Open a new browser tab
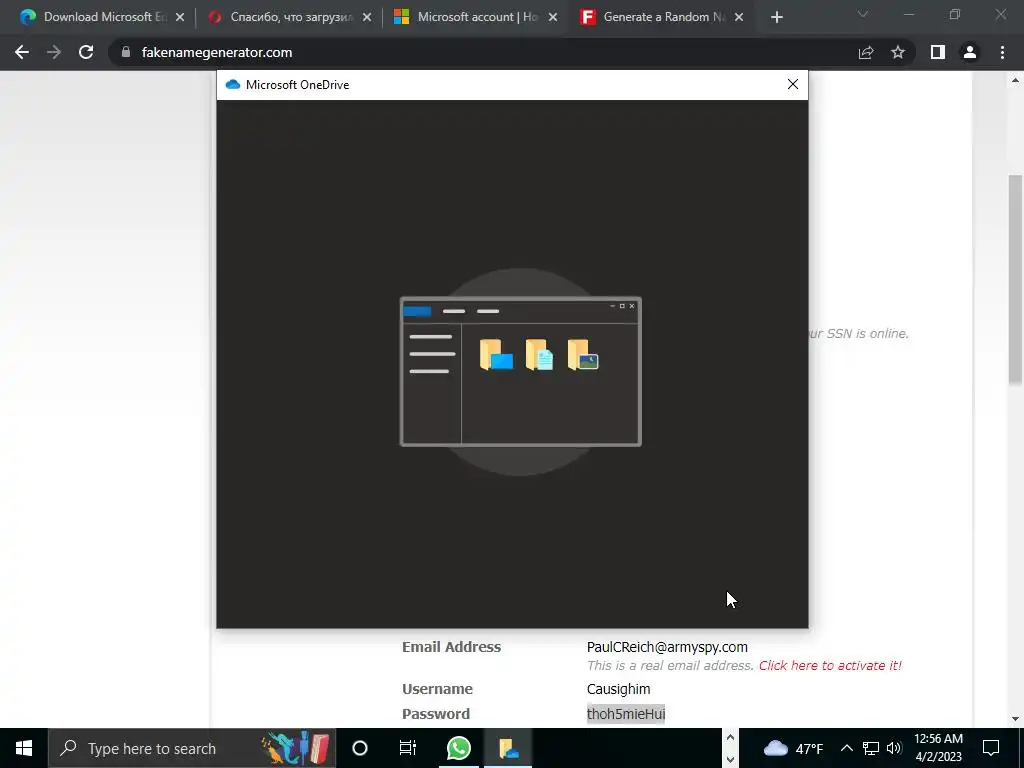The image size is (1024, 768). 776,17
